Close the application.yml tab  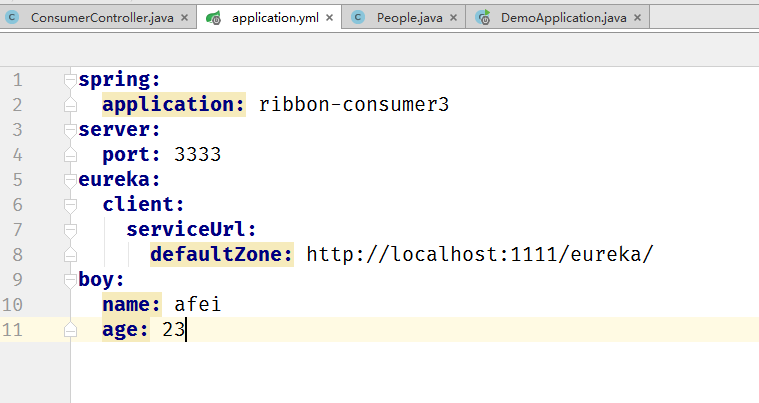pos(330,18)
